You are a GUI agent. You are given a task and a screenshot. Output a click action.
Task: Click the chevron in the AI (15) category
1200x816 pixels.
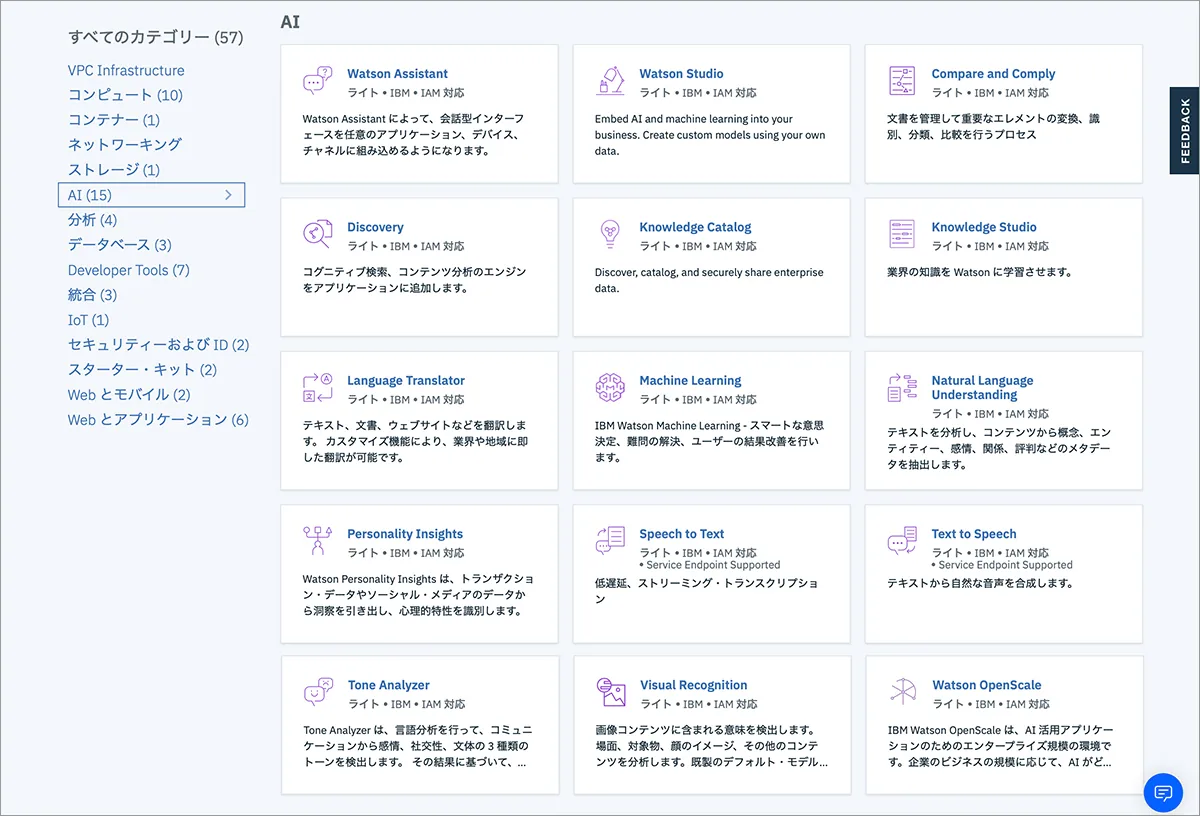tap(229, 195)
